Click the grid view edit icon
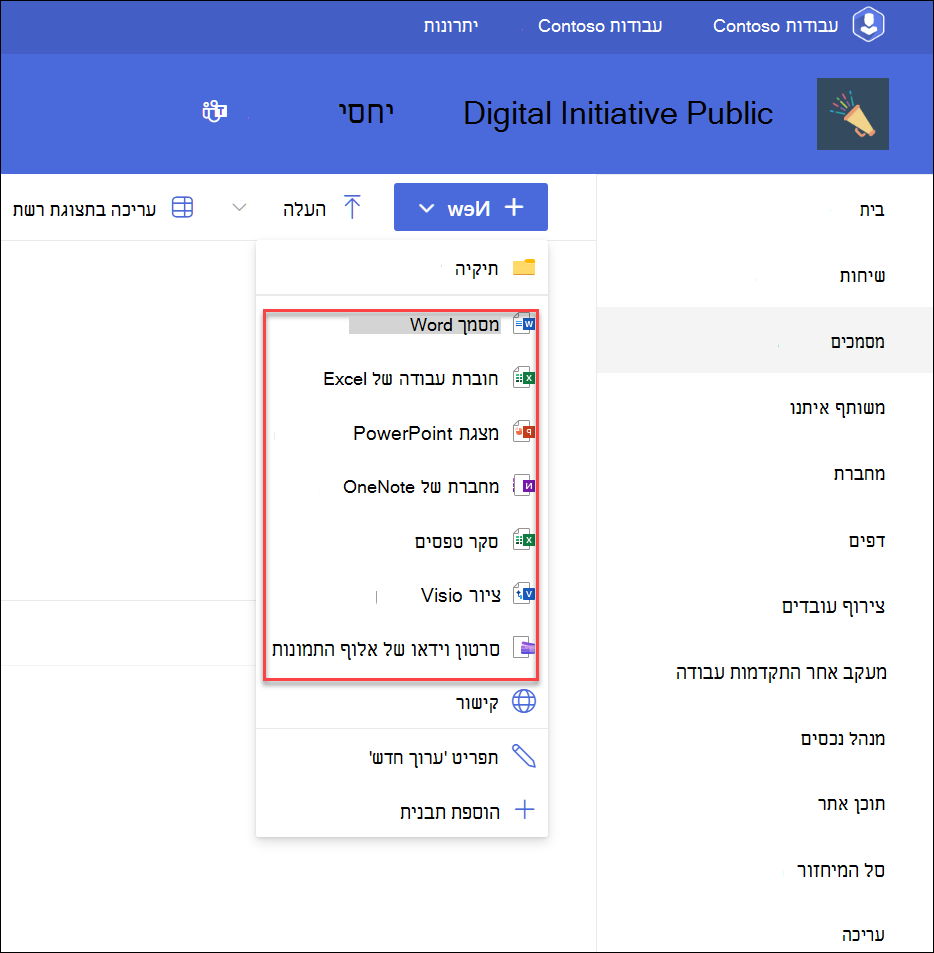Viewport: 934px width, 953px height. (182, 207)
